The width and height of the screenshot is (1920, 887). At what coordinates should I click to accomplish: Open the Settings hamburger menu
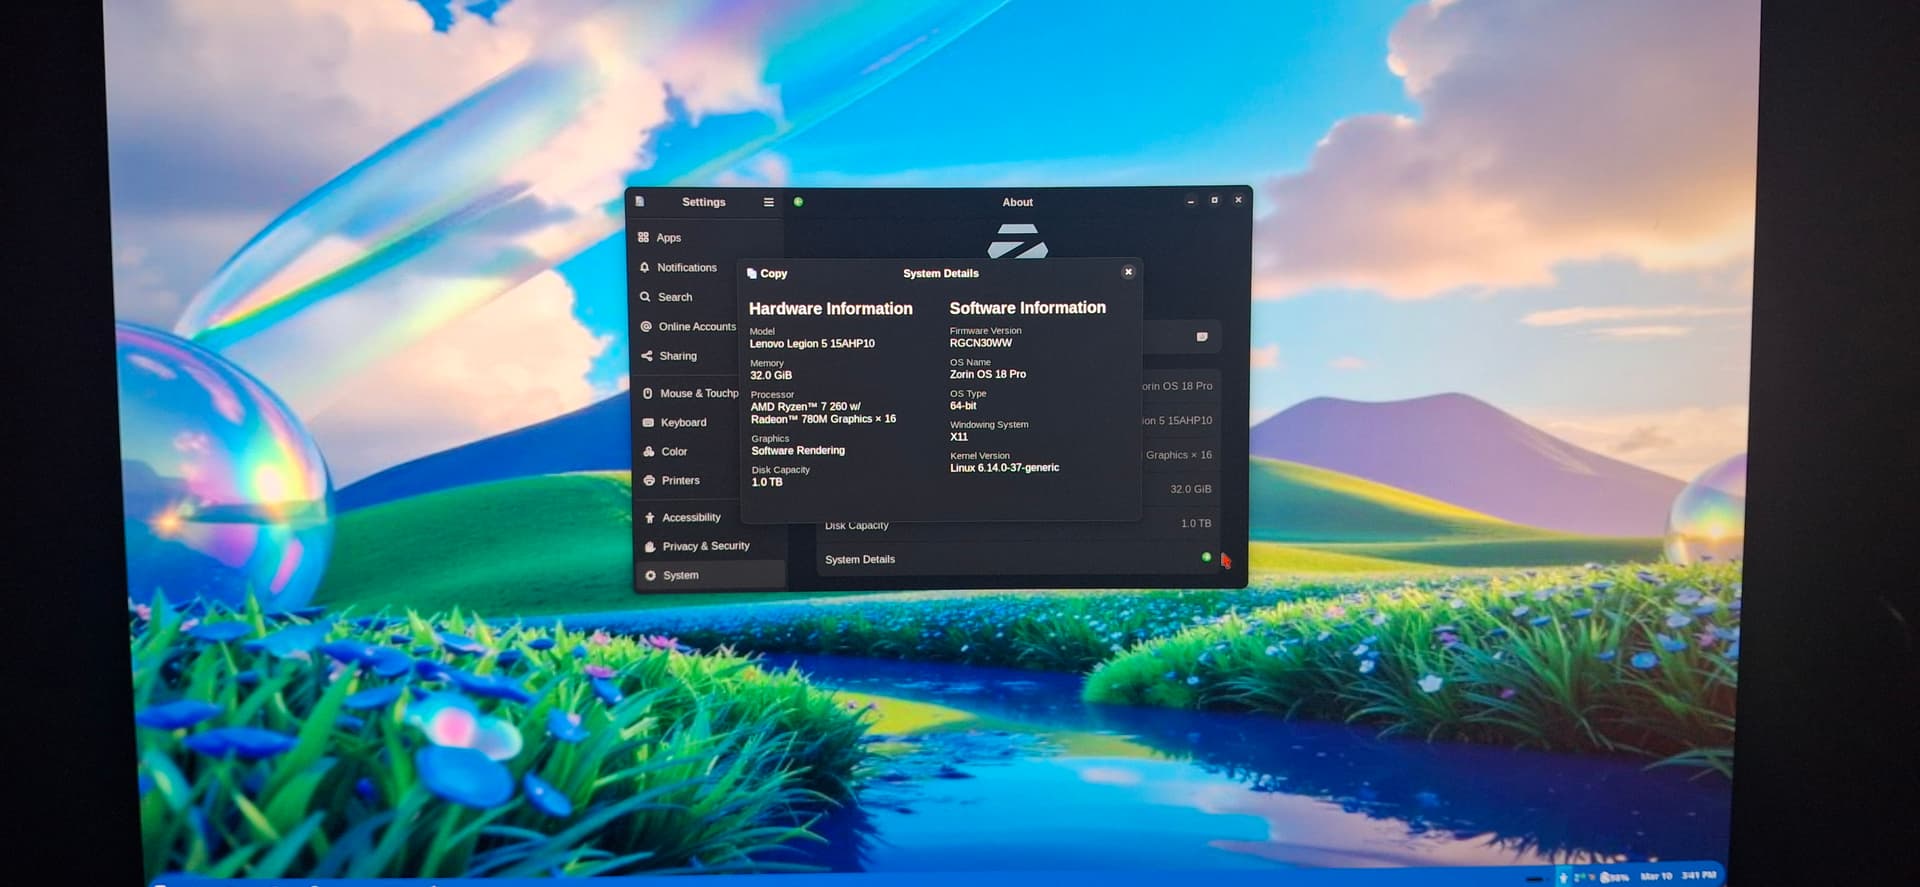[769, 202]
